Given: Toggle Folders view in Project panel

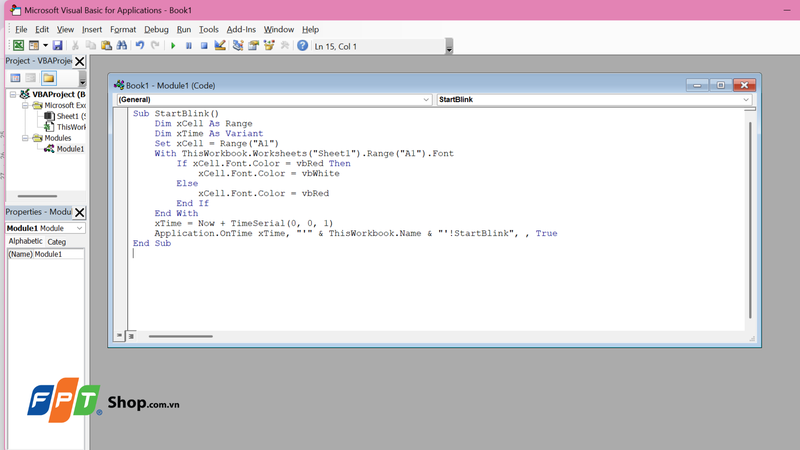Looking at the screenshot, I should coord(48,78).
